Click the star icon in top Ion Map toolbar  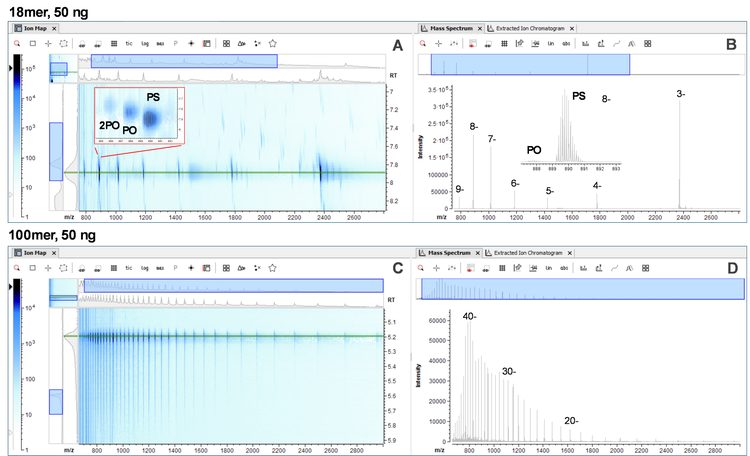coord(273,44)
